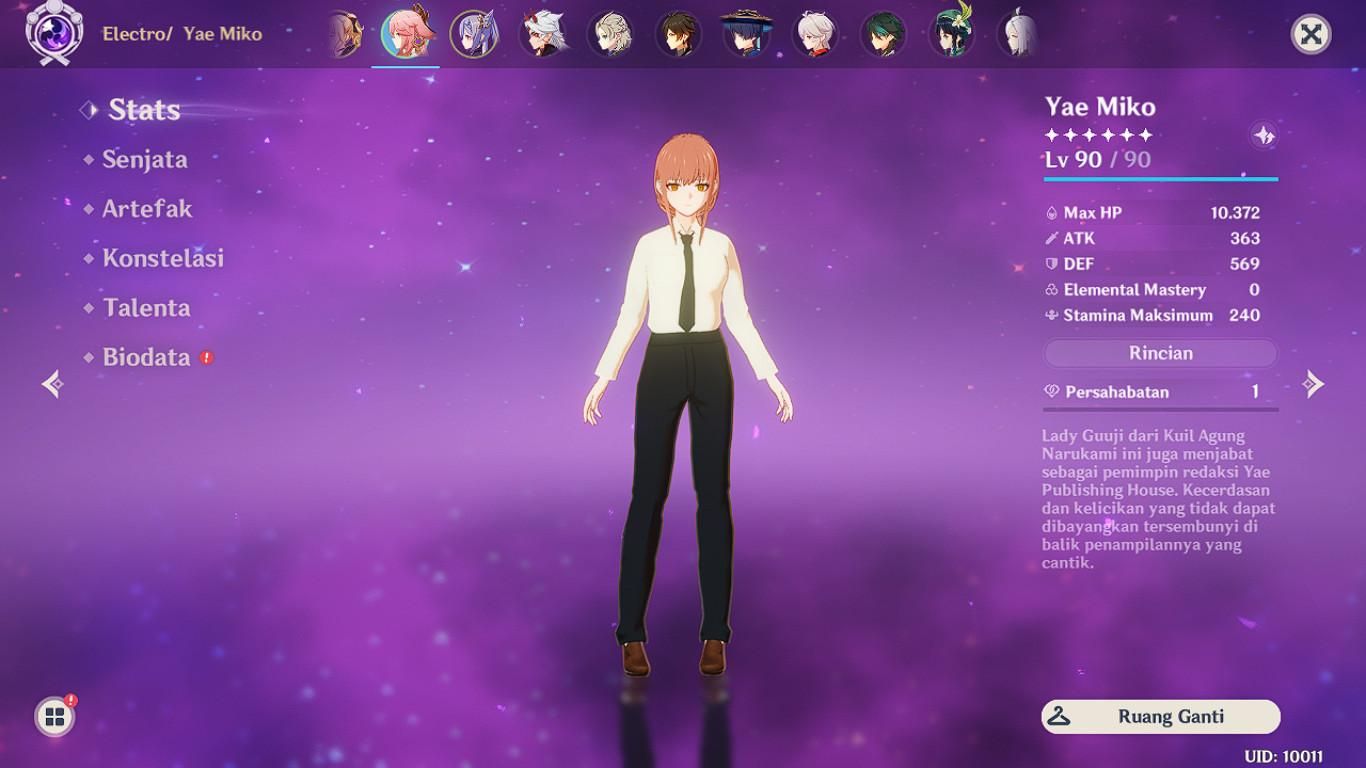Click the ATK stat value 363
This screenshot has height=768, width=1366.
pos(1245,238)
